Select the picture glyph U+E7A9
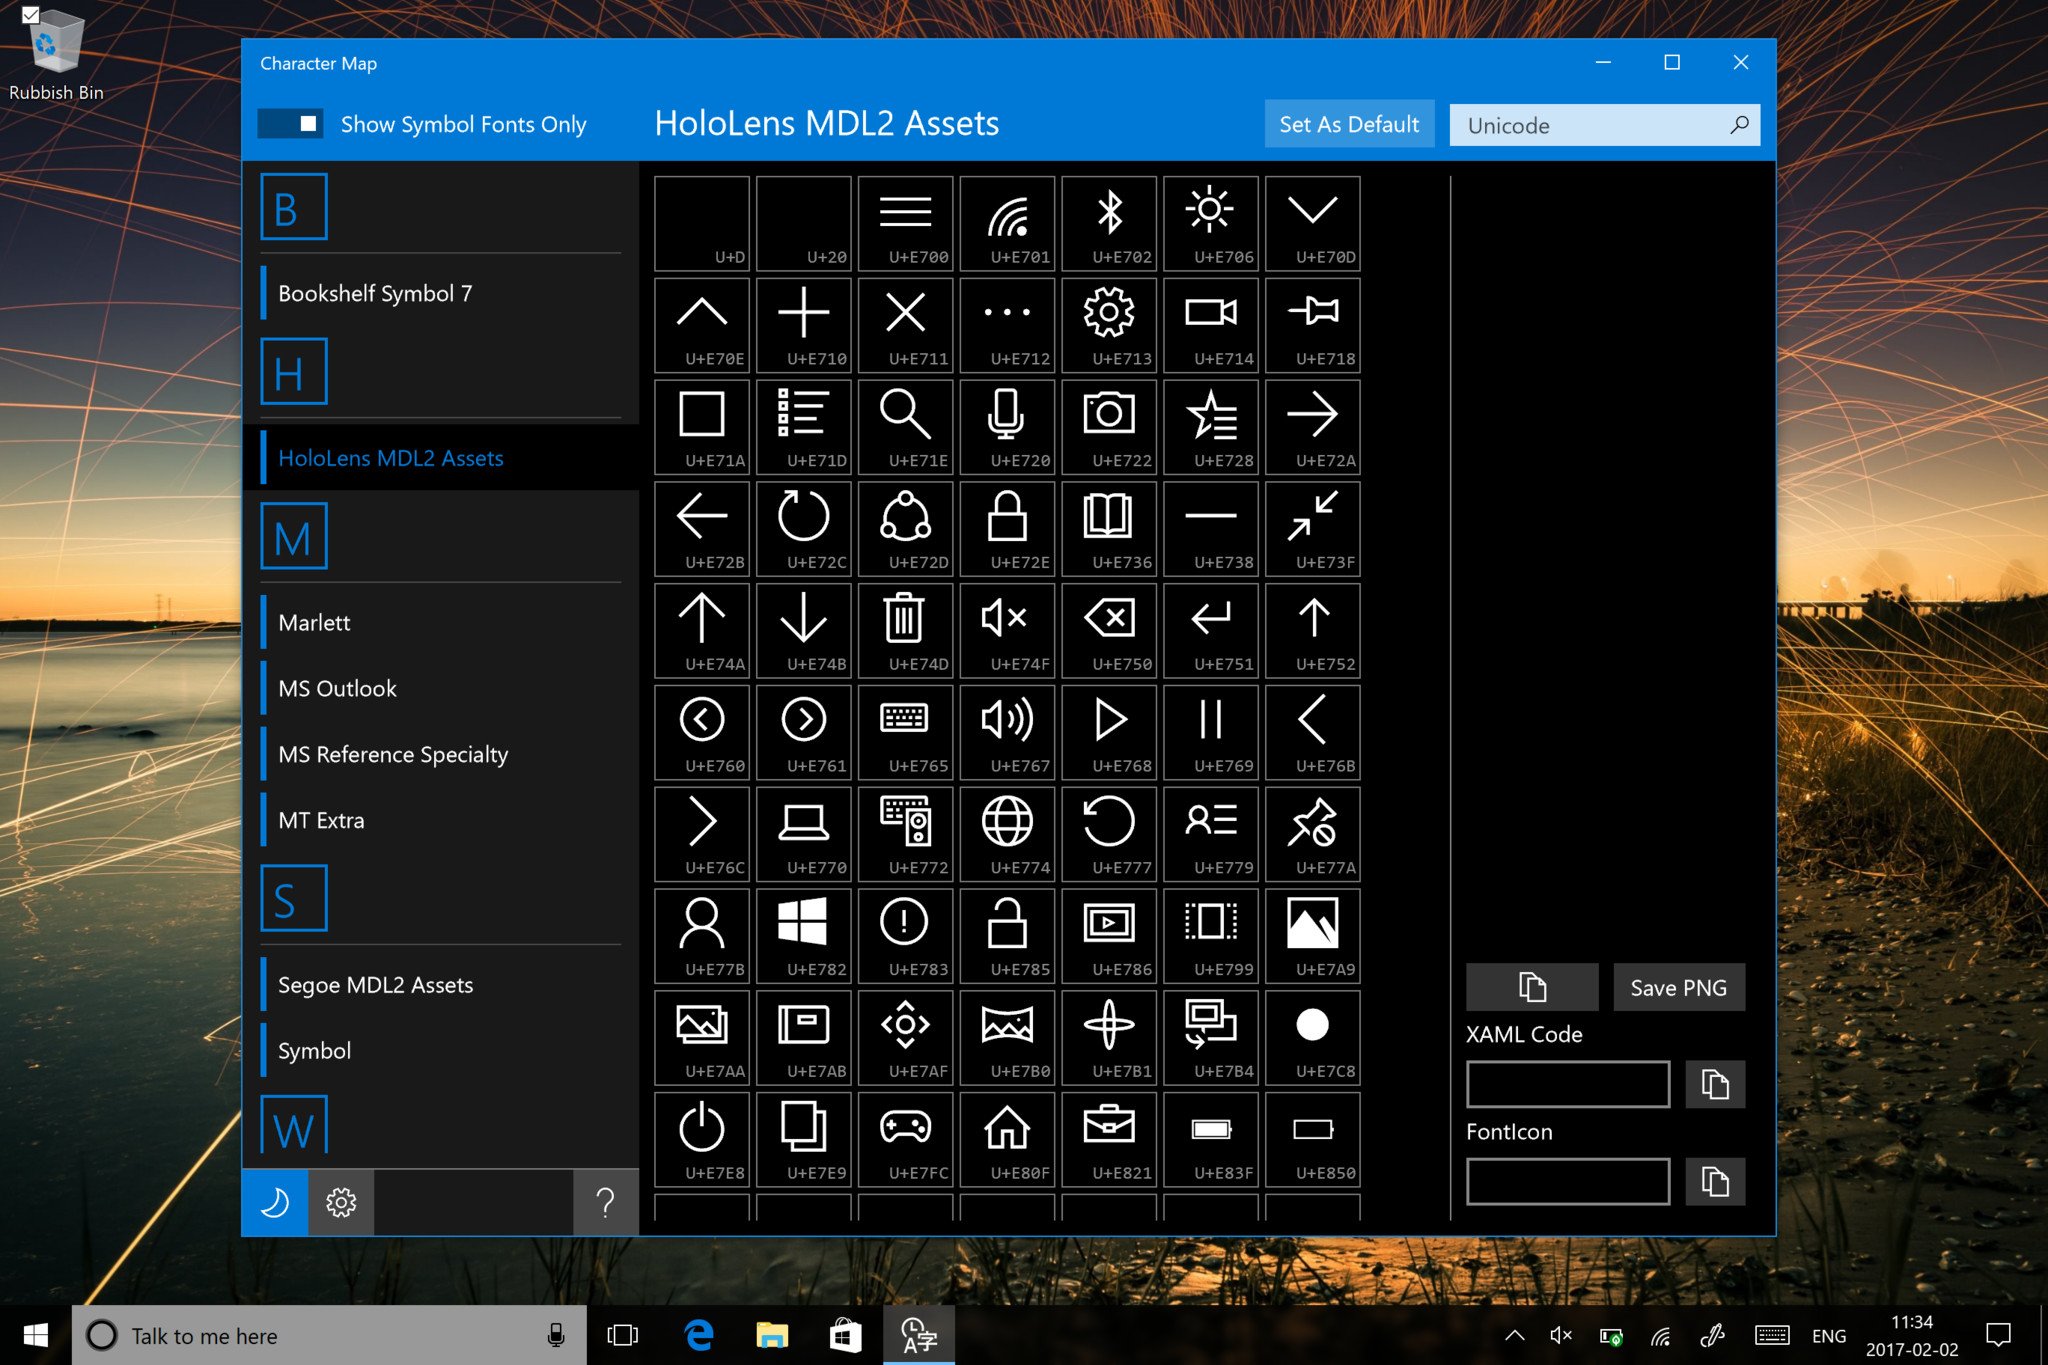 coord(1313,937)
